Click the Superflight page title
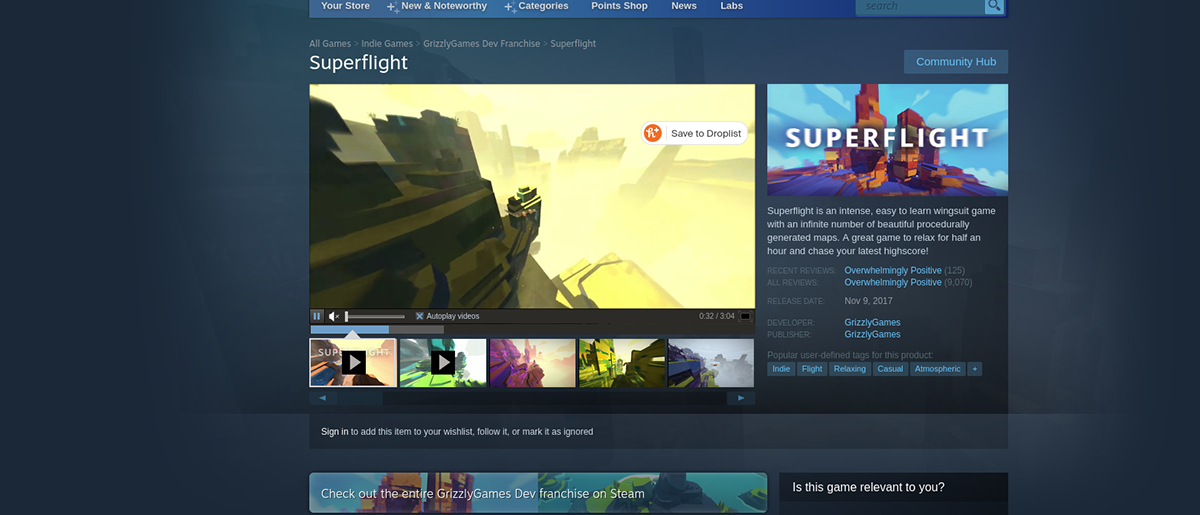Viewport: 1200px width, 515px height. pos(358,63)
